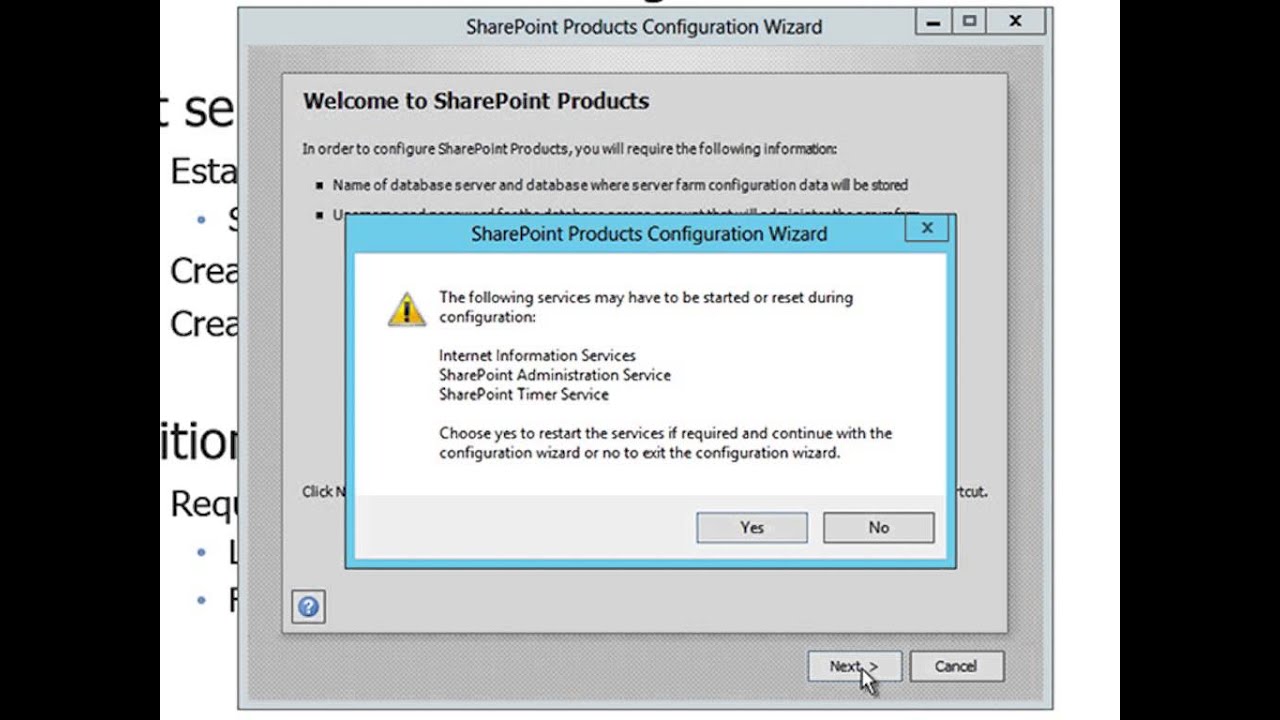Select the Internet Information Services line
The width and height of the screenshot is (1280, 720).
[537, 356]
